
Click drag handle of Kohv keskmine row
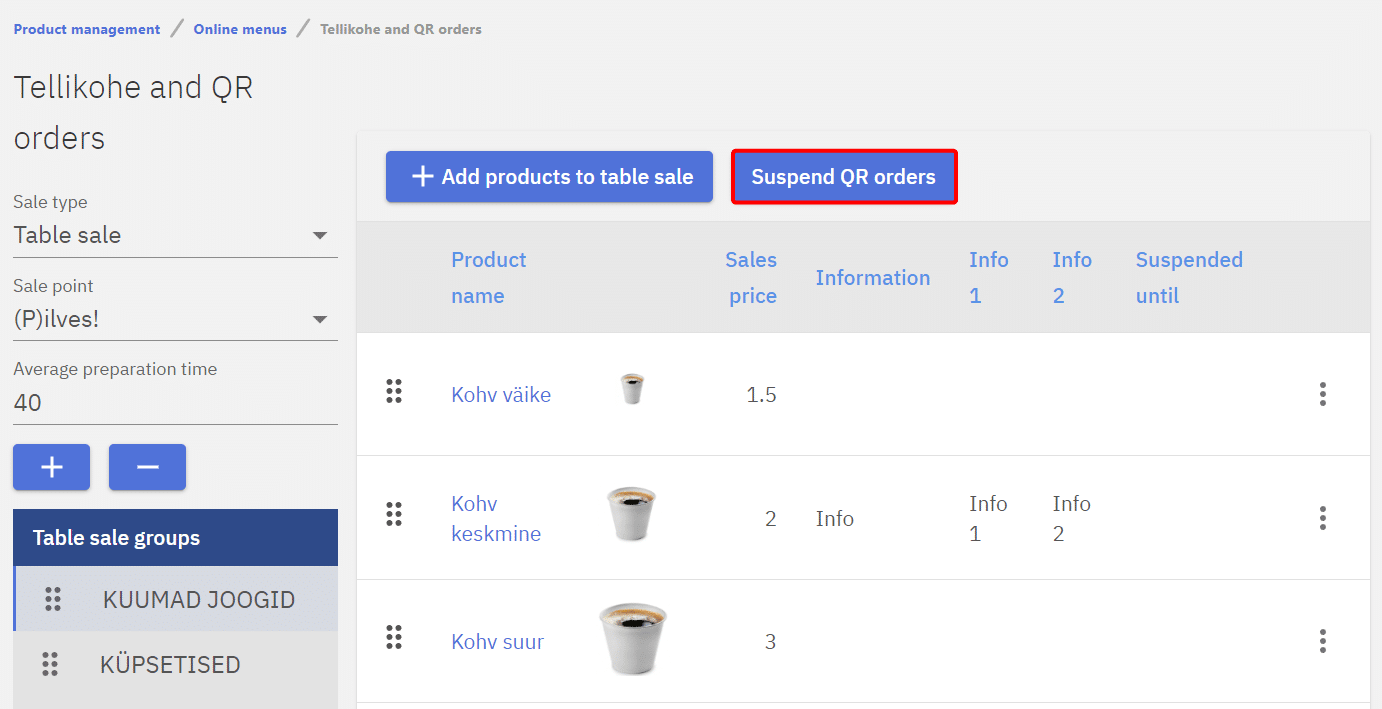click(x=394, y=515)
